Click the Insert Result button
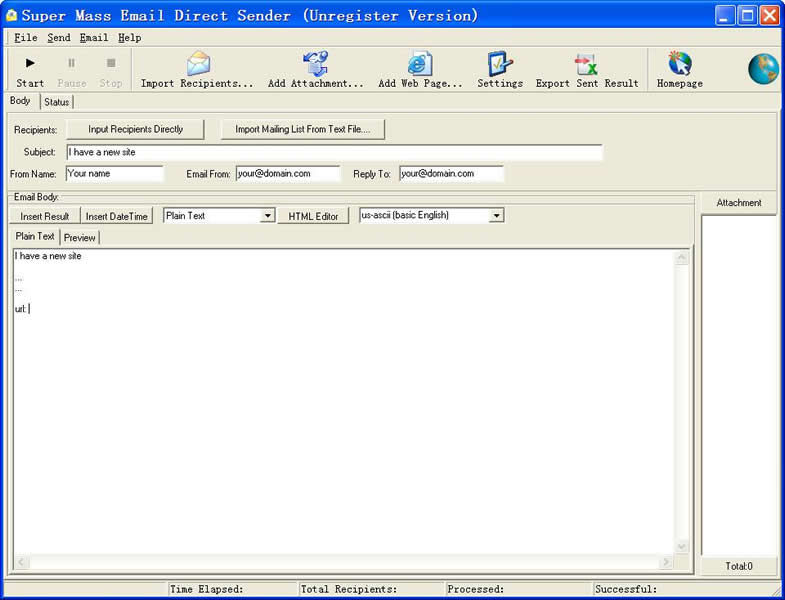 pyautogui.click(x=45, y=216)
